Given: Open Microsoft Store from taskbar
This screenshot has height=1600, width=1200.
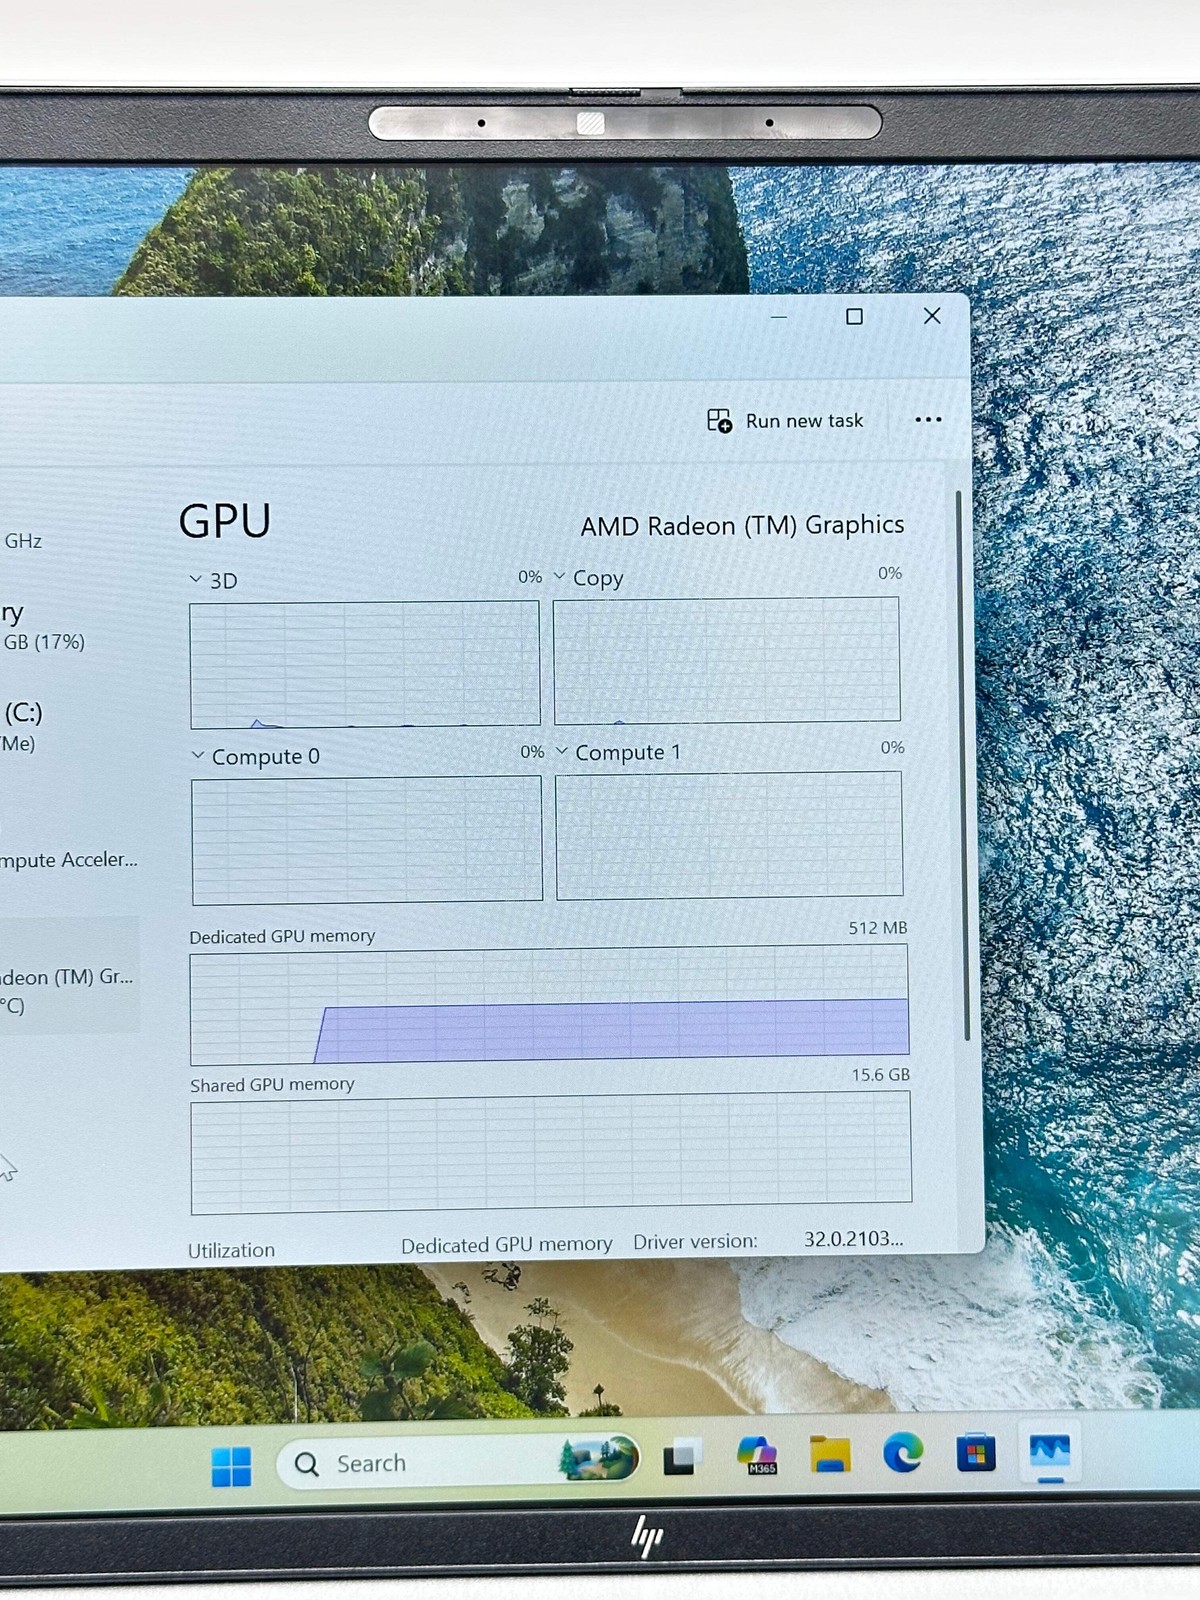Looking at the screenshot, I should tap(976, 1452).
